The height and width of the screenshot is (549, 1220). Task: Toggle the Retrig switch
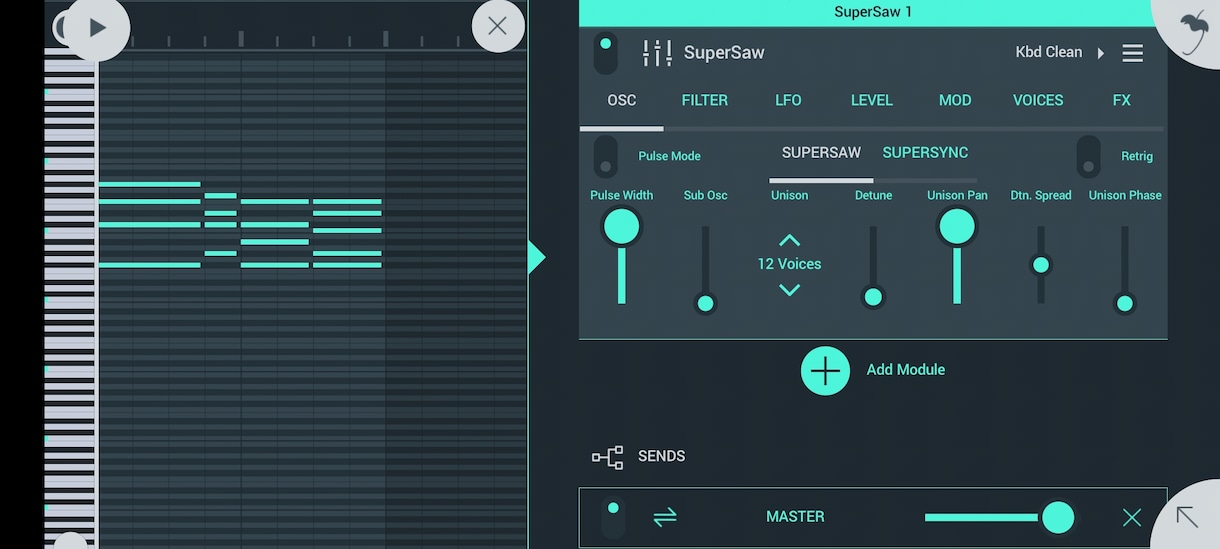pos(1088,157)
